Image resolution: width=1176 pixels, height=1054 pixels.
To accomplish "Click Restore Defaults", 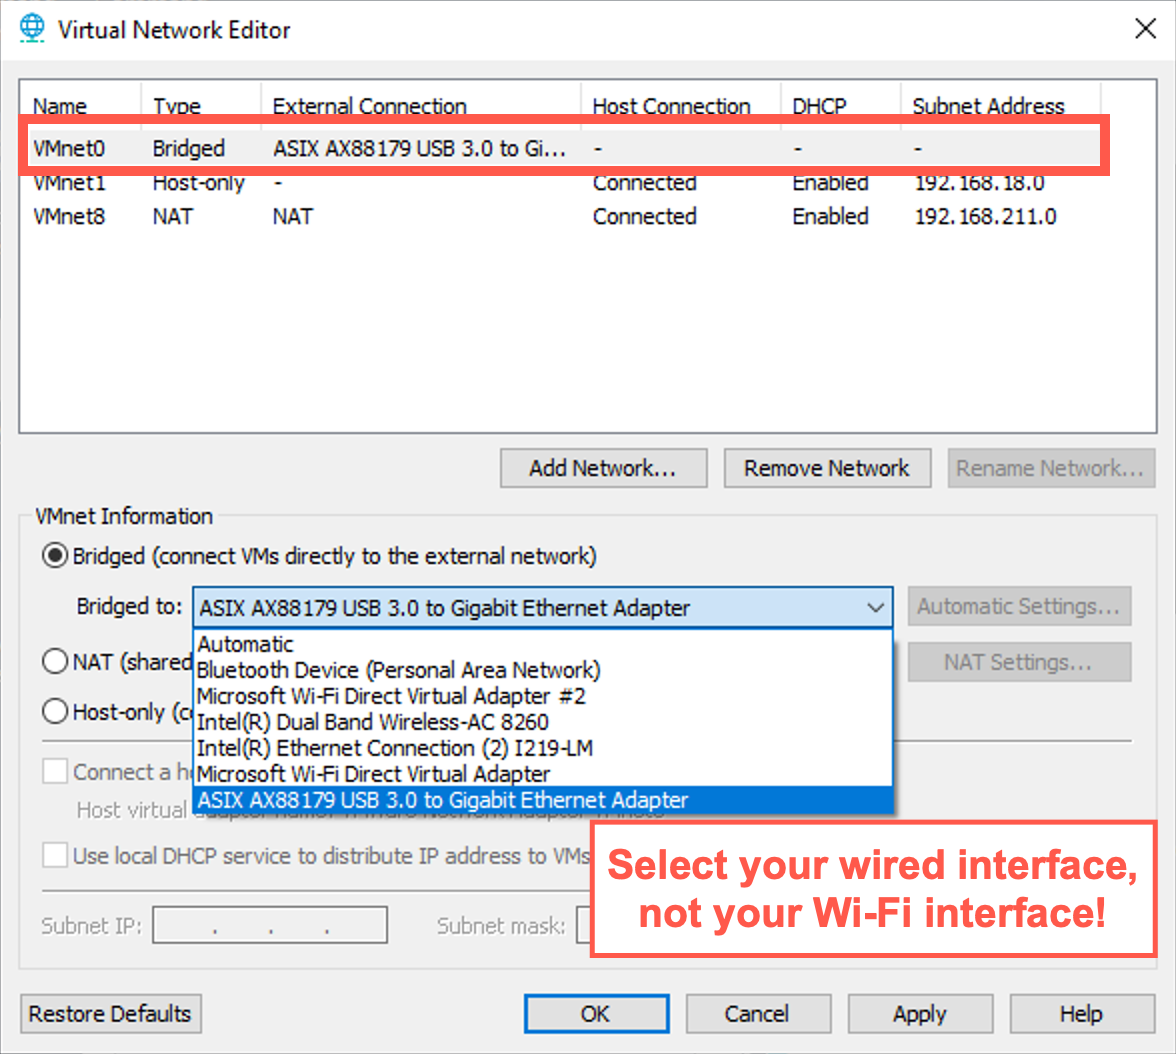I will point(110,1013).
